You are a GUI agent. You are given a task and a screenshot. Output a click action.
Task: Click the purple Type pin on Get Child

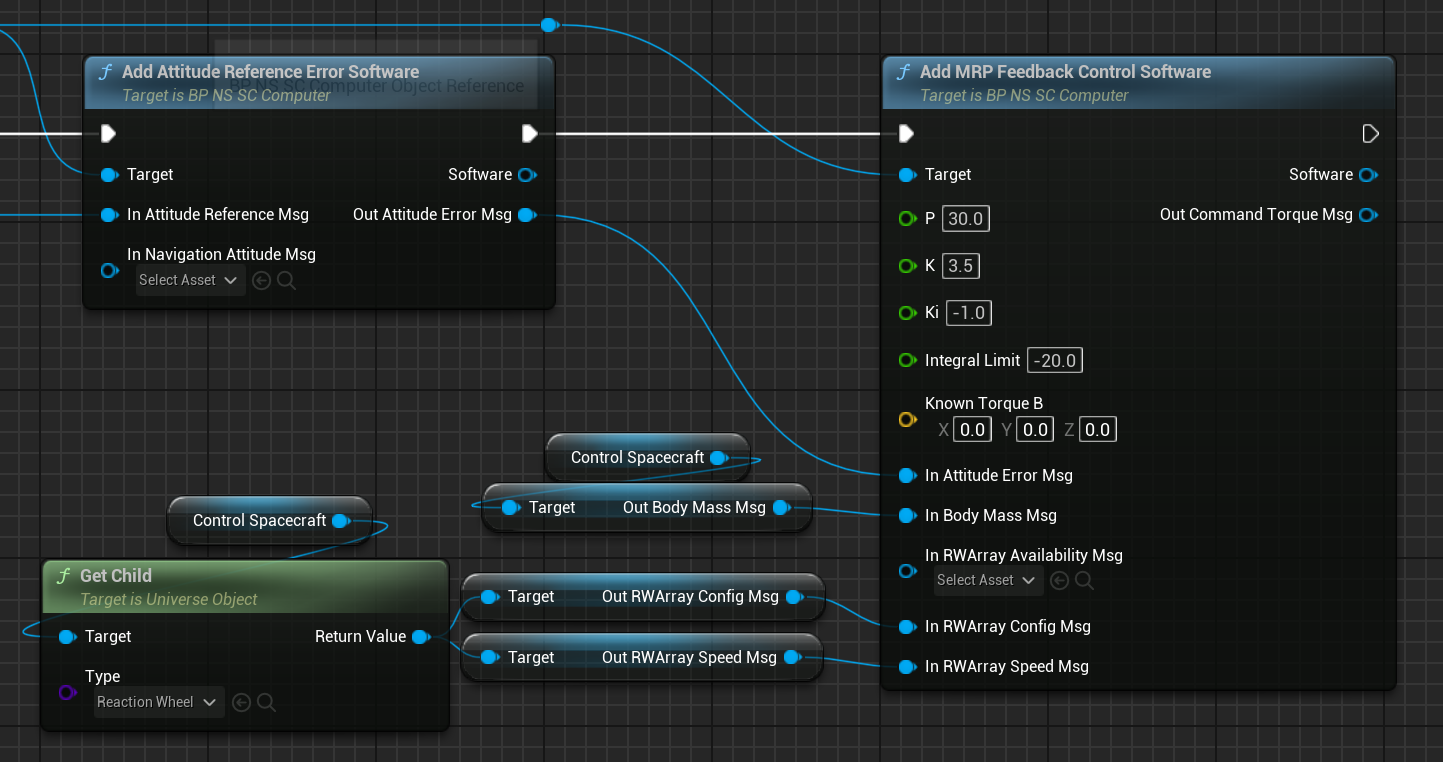(x=67, y=692)
